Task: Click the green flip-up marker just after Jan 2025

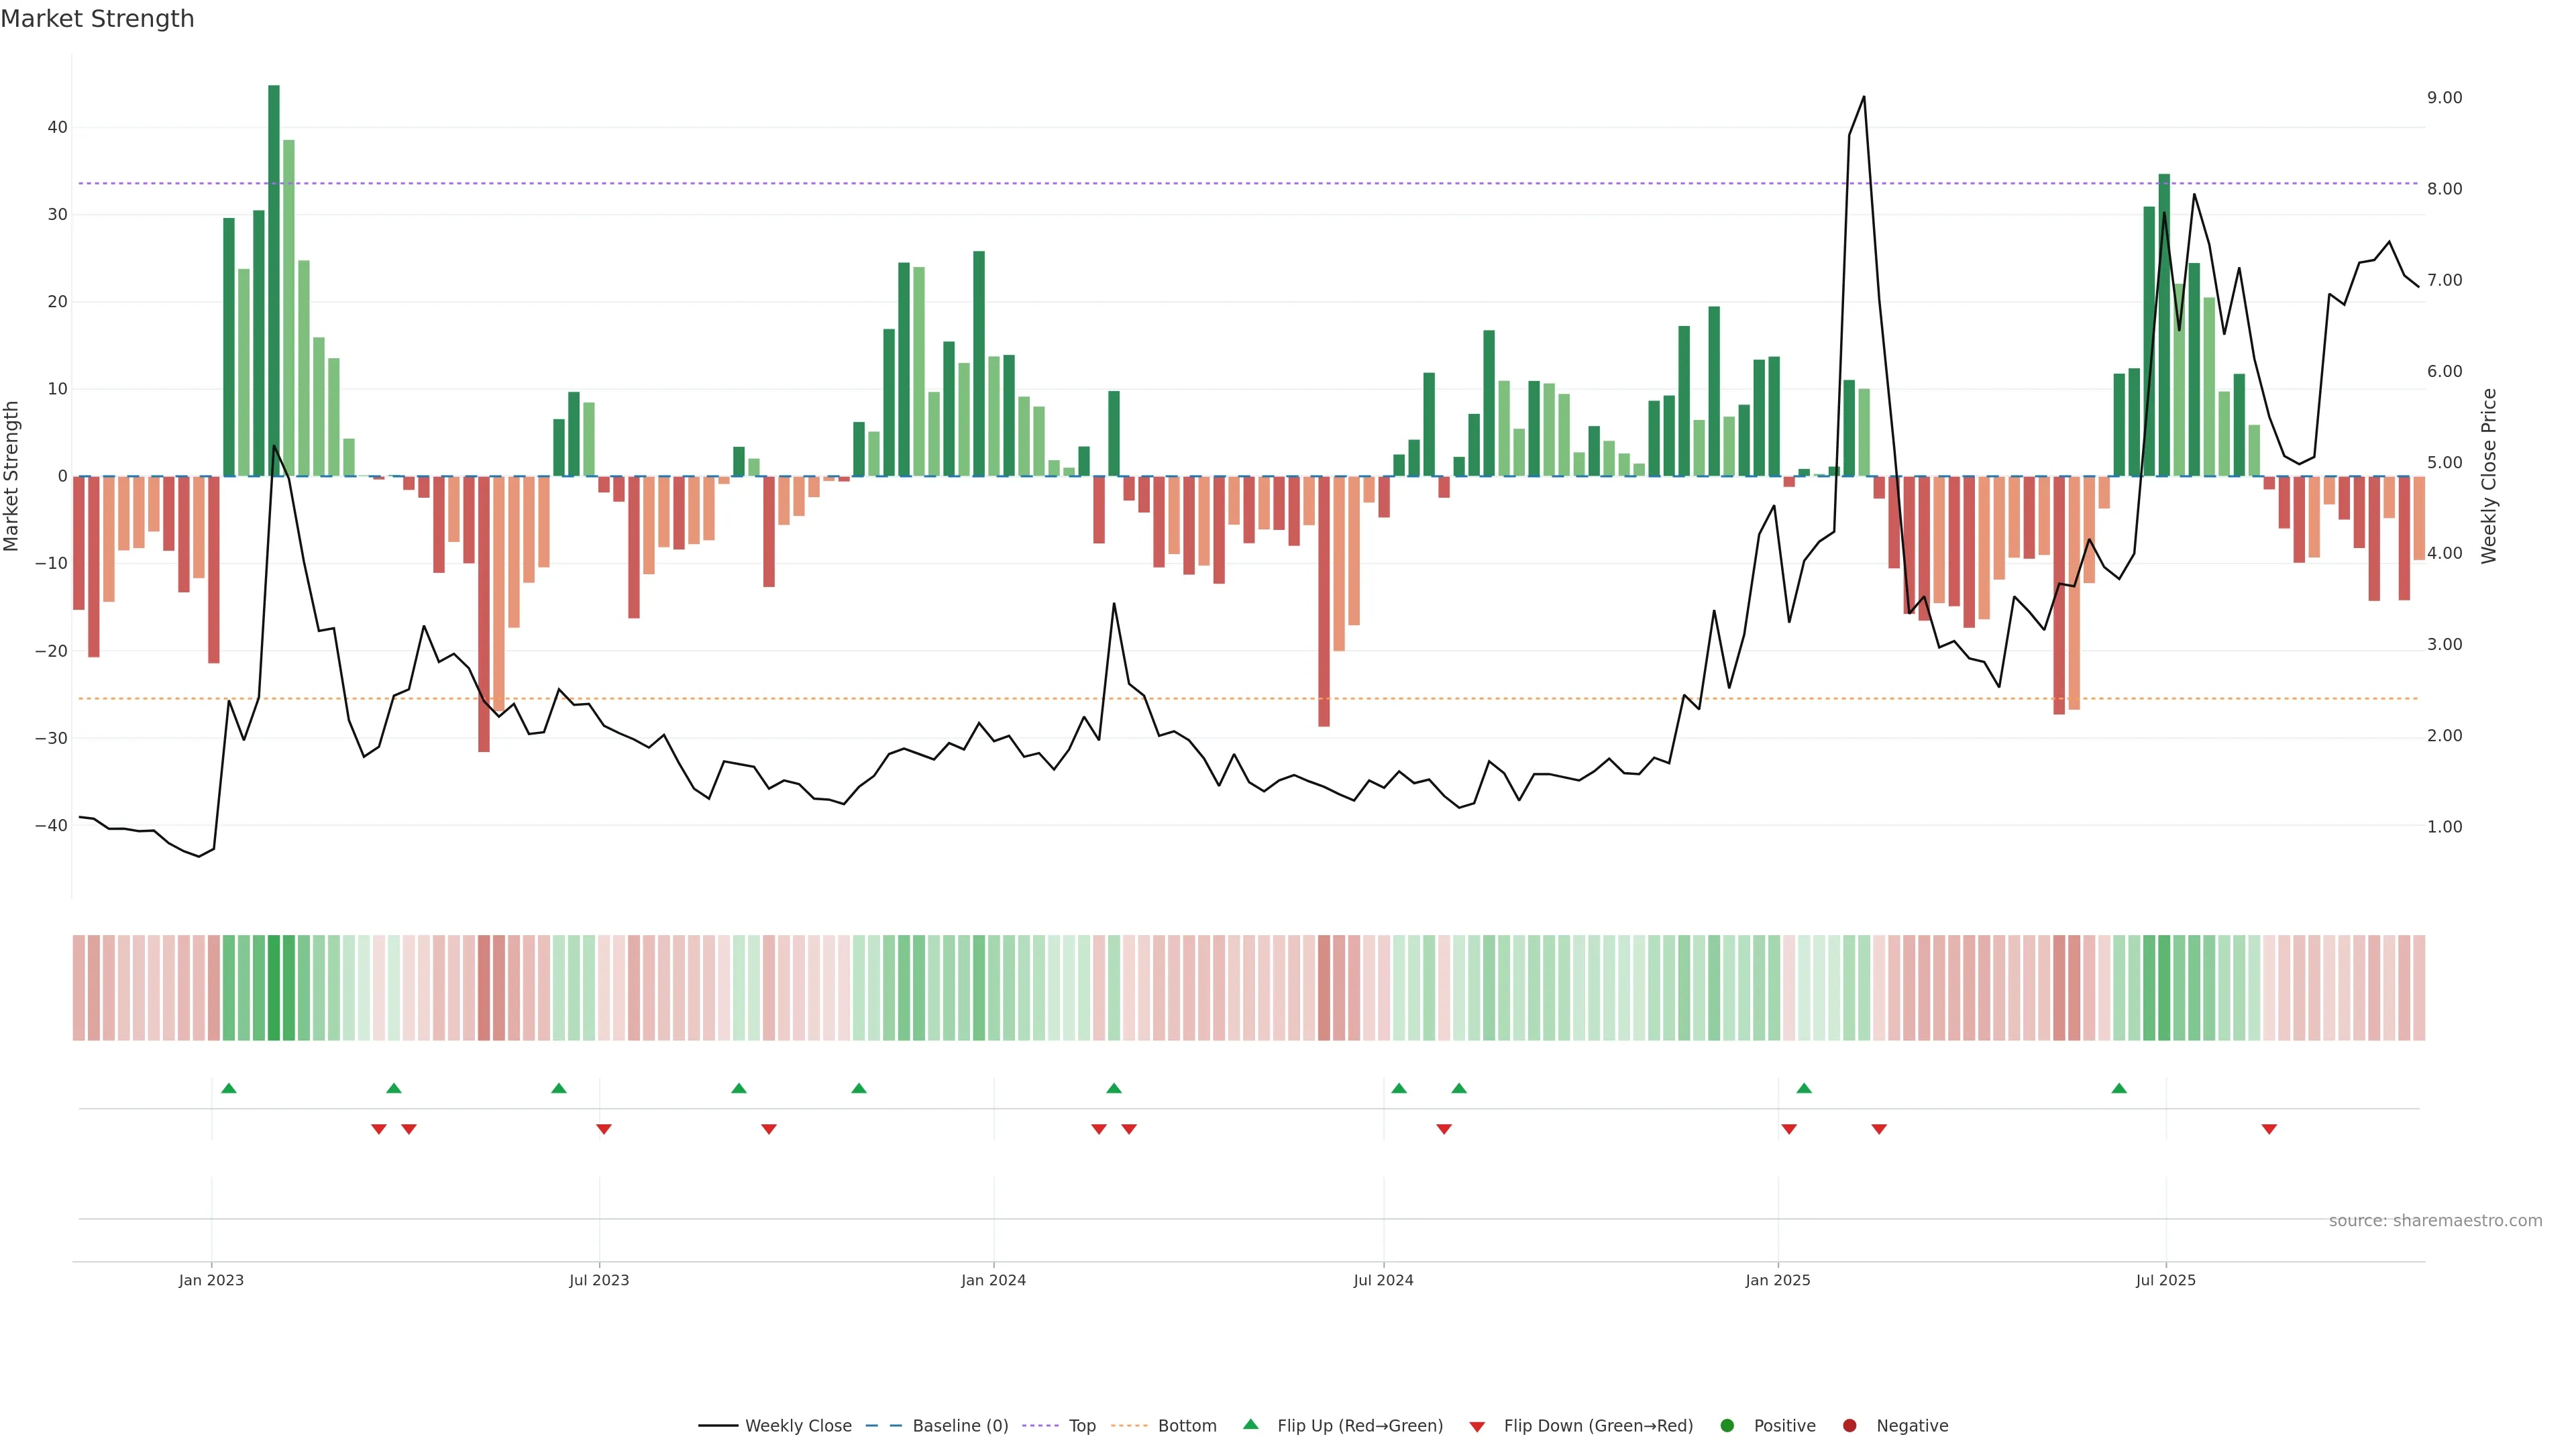Action: coord(1804,1088)
